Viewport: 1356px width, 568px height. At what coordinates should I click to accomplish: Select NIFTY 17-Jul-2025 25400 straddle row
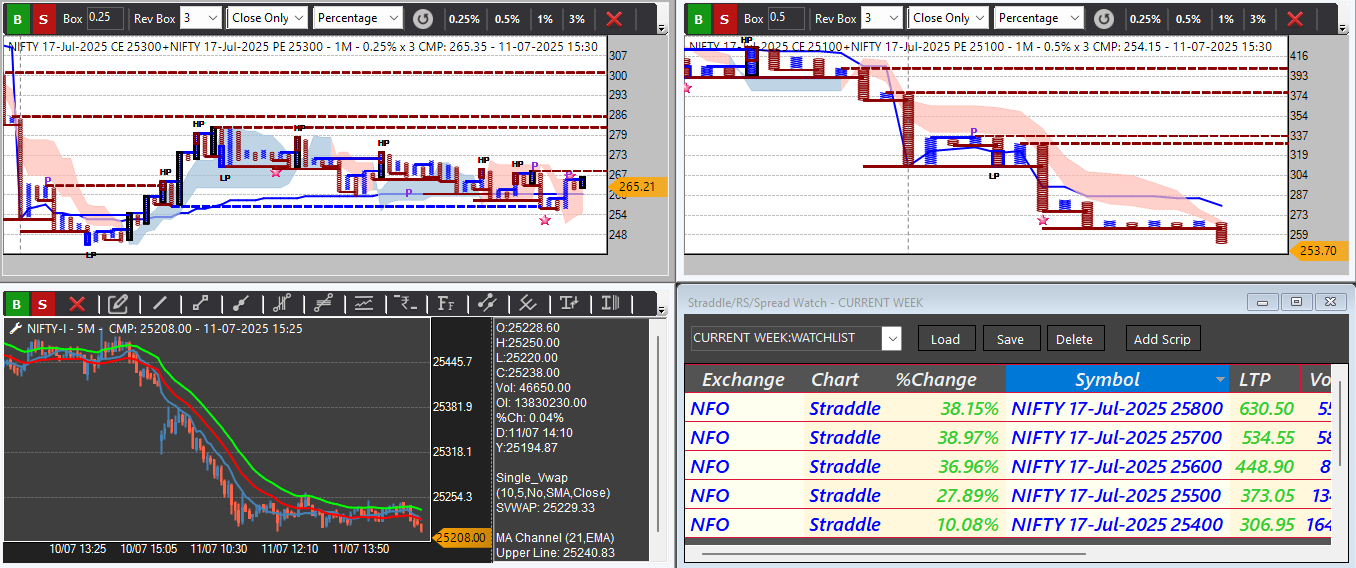click(x=1009, y=524)
